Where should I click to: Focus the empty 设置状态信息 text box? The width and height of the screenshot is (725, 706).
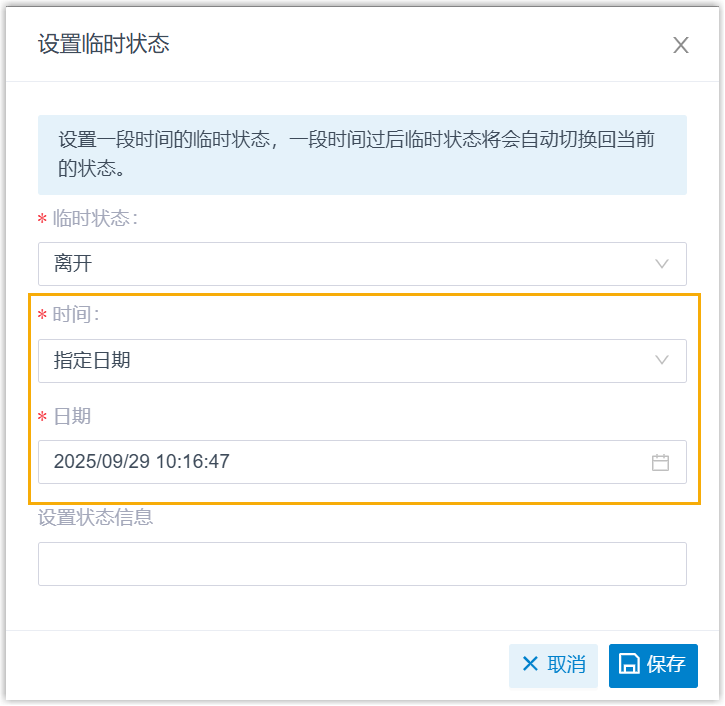pyautogui.click(x=362, y=564)
